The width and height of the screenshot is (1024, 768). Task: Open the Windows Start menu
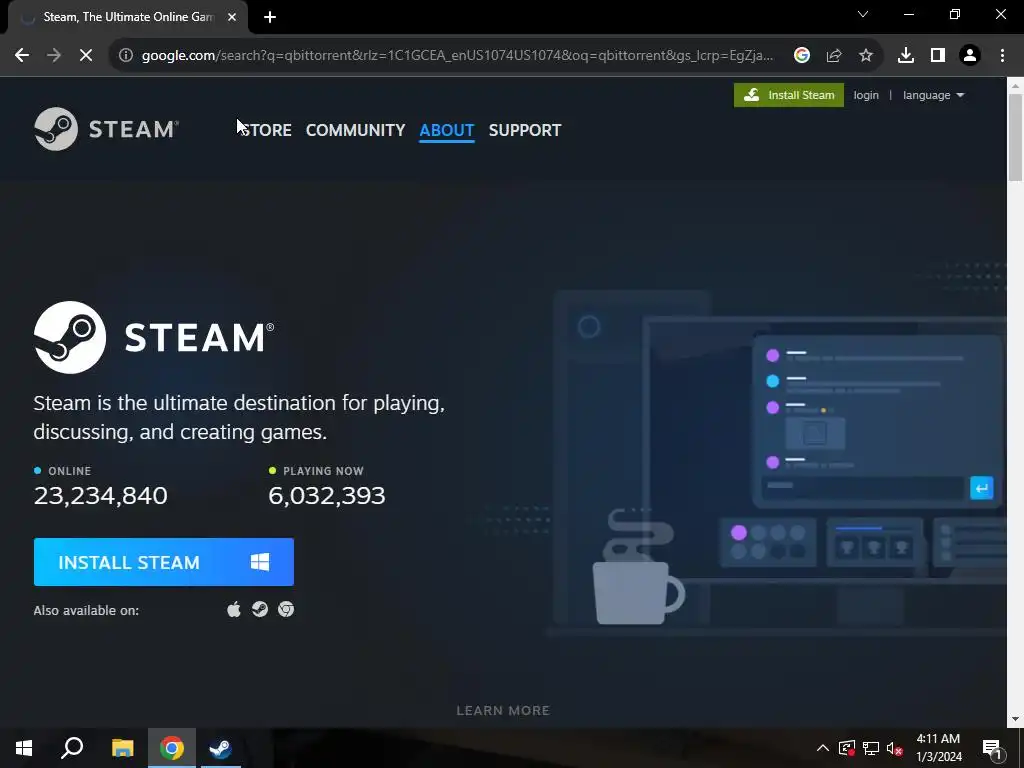point(24,748)
